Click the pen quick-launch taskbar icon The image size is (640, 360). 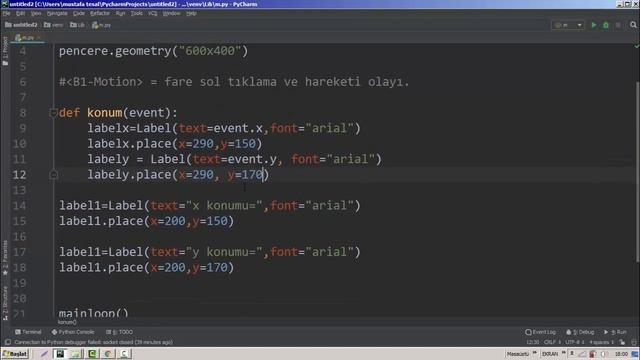click(x=44, y=353)
